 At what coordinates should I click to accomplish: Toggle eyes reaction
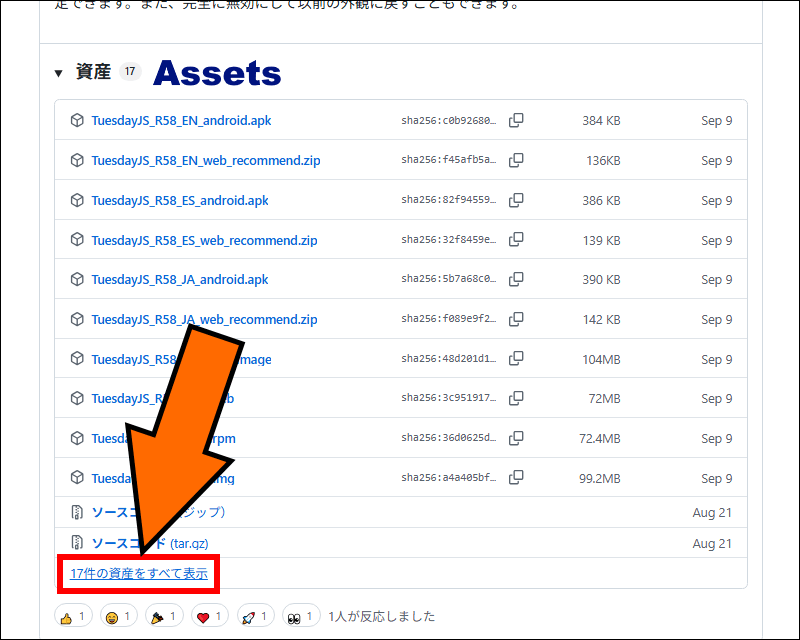click(x=302, y=616)
